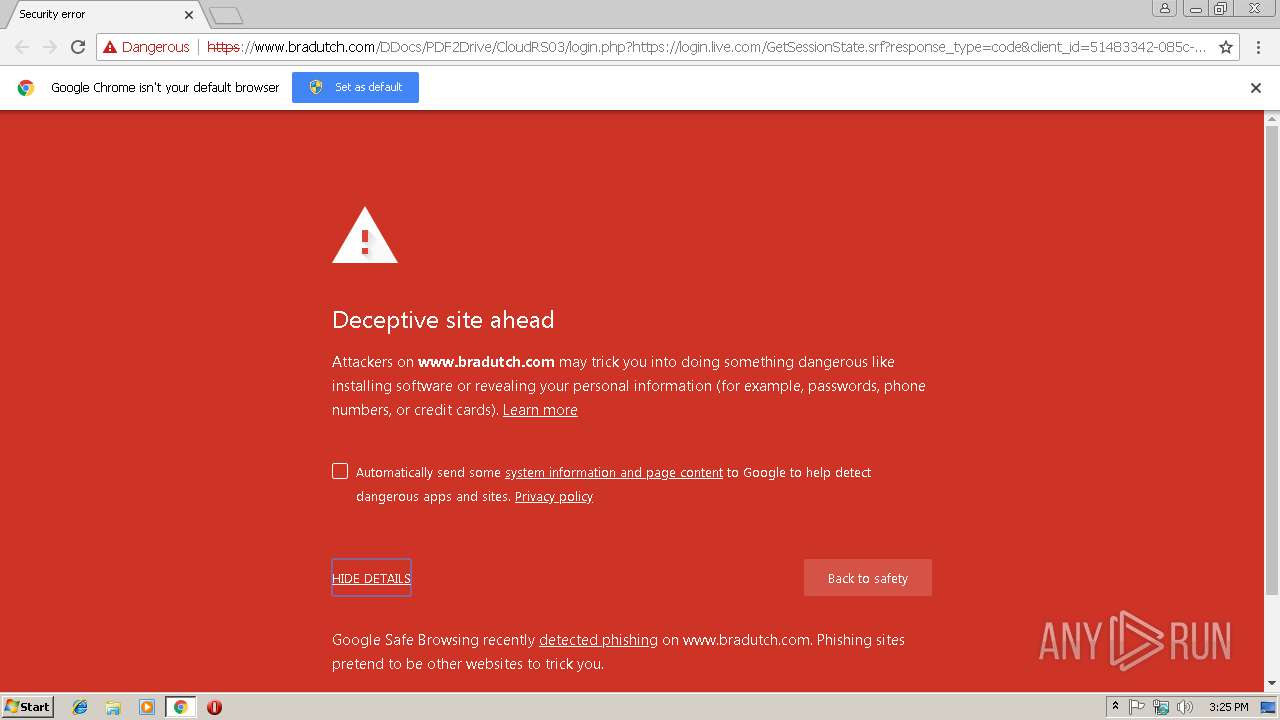Click the Dangerous warning site indicator
The height and width of the screenshot is (720, 1280).
tap(146, 47)
